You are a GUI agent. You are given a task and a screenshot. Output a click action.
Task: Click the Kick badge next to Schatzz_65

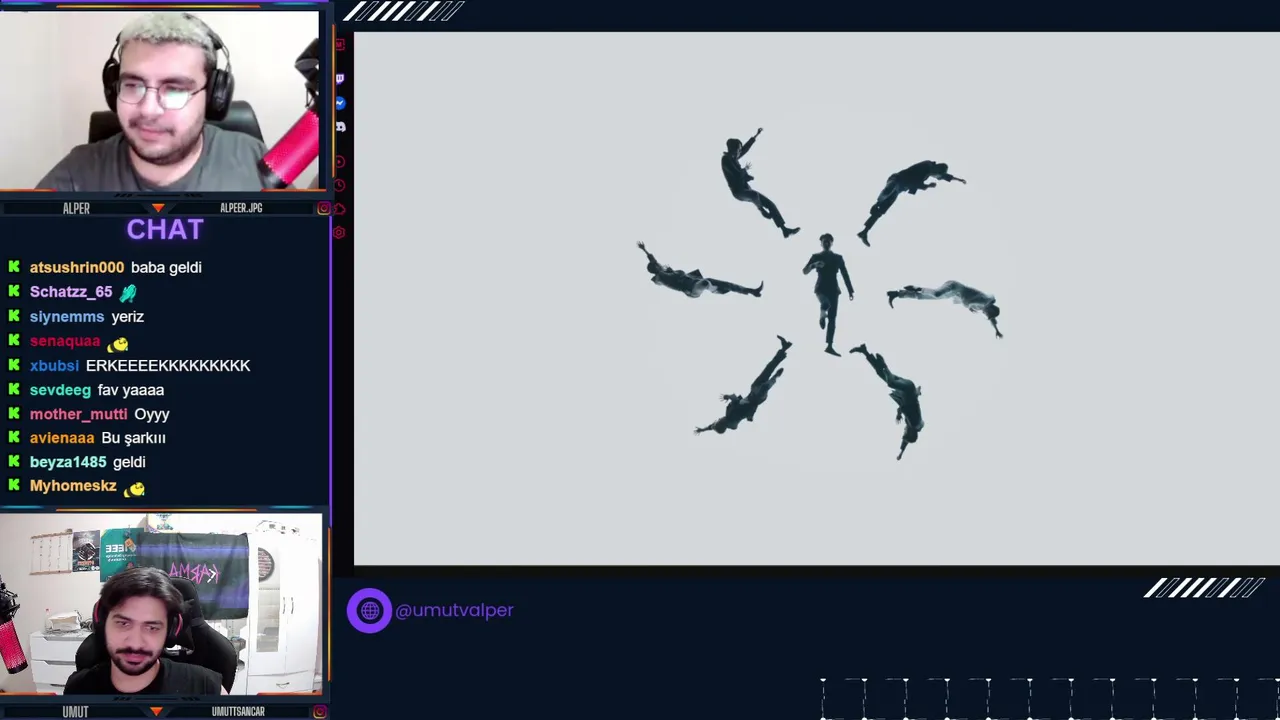[x=14, y=292]
